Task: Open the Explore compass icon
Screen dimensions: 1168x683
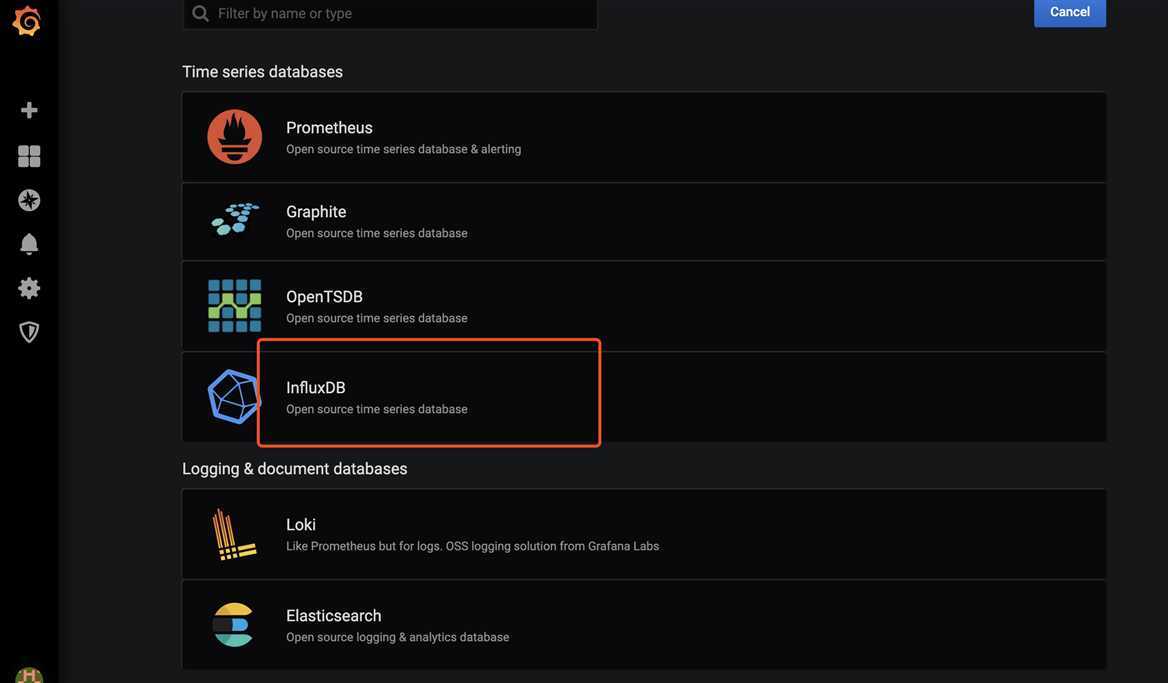Action: pyautogui.click(x=29, y=200)
